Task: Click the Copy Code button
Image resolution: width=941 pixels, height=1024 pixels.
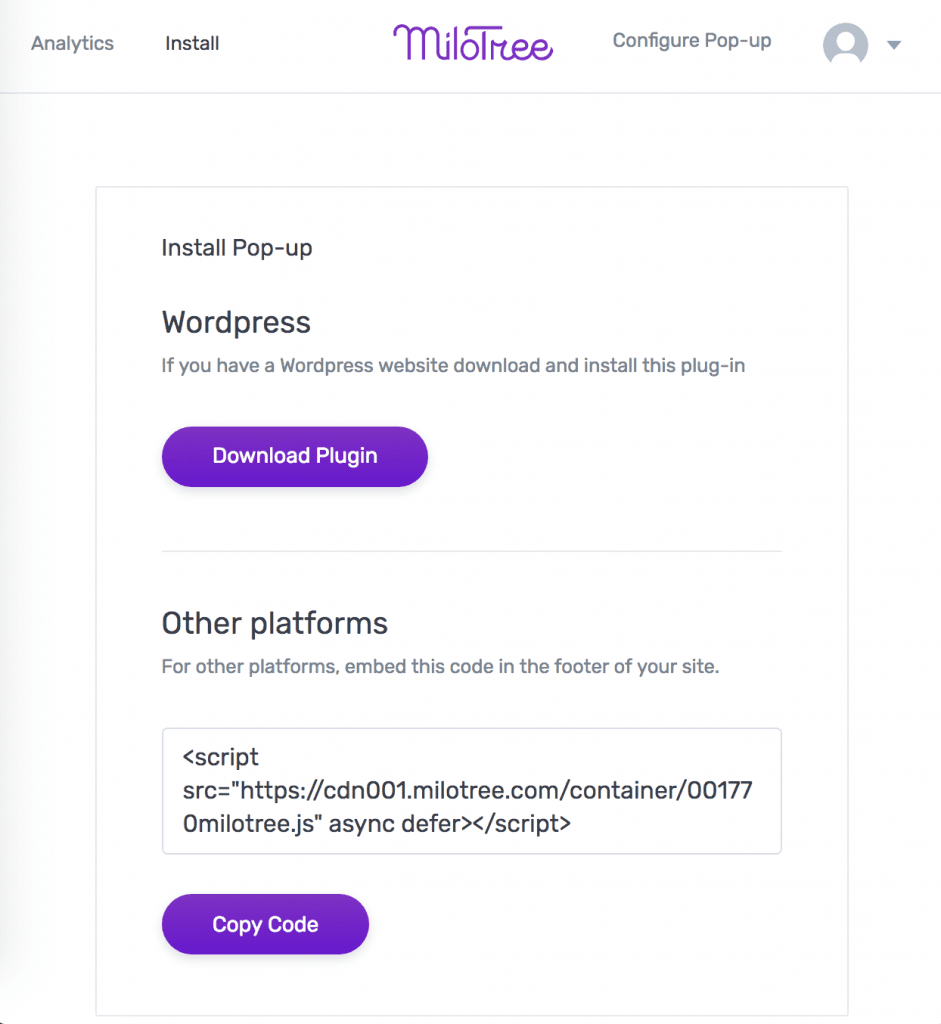Action: tap(264, 924)
